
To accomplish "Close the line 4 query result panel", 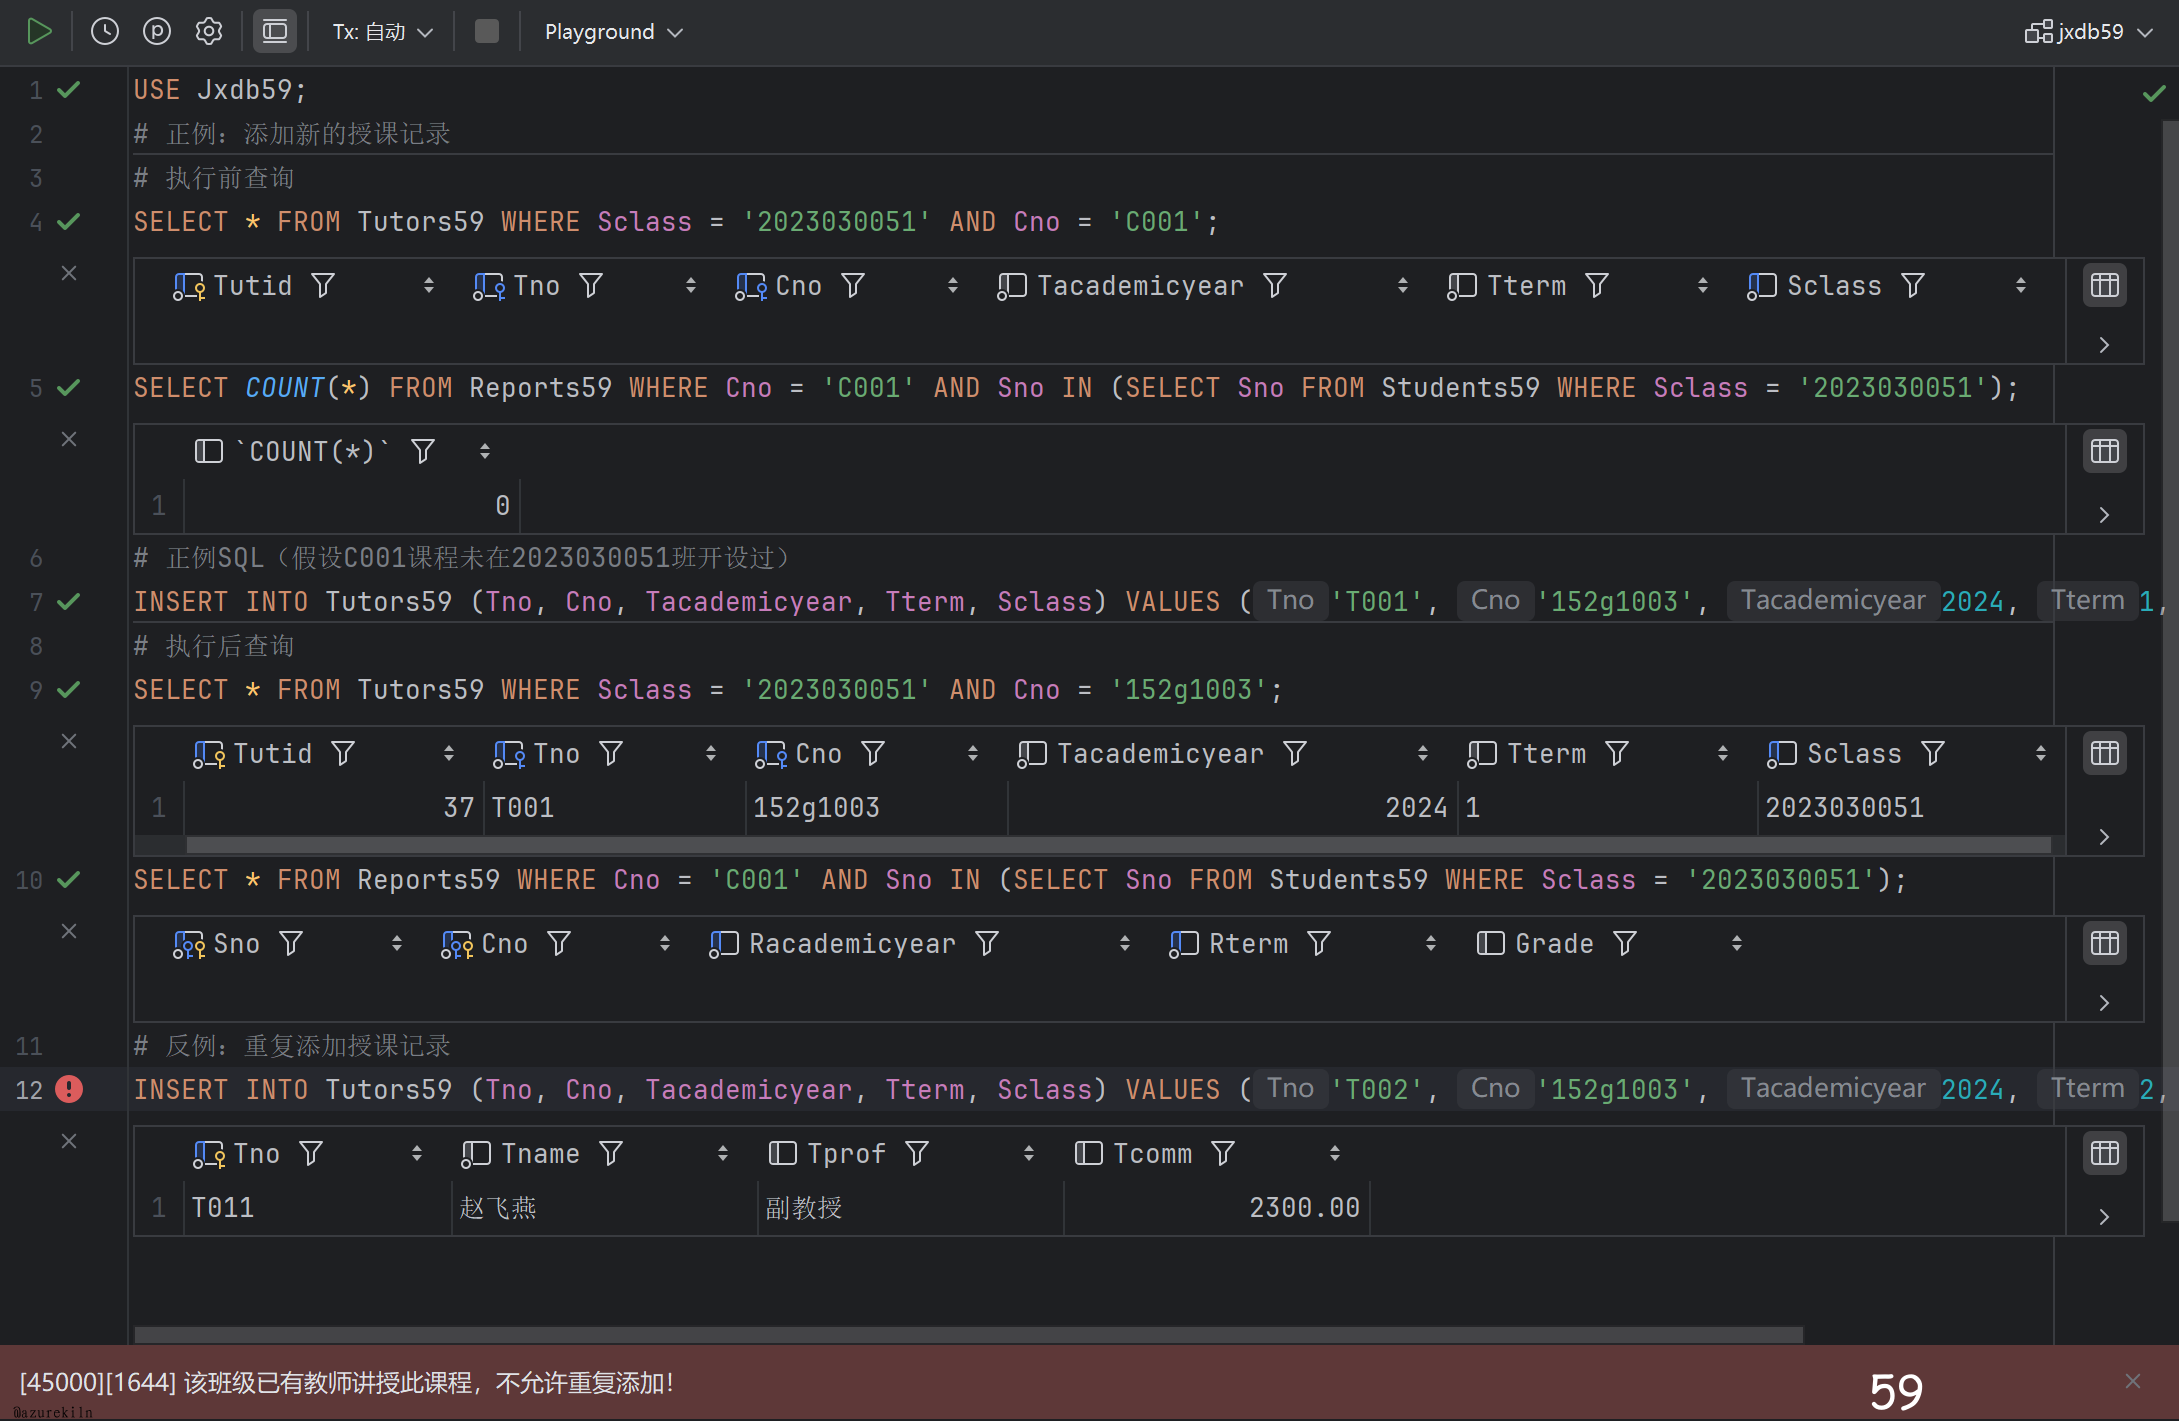I will pos(69,273).
